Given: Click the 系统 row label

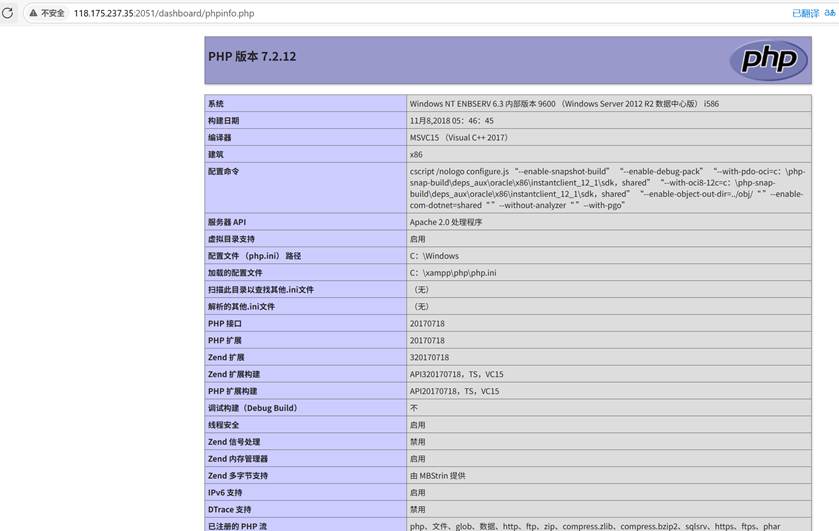Looking at the screenshot, I should [x=216, y=104].
